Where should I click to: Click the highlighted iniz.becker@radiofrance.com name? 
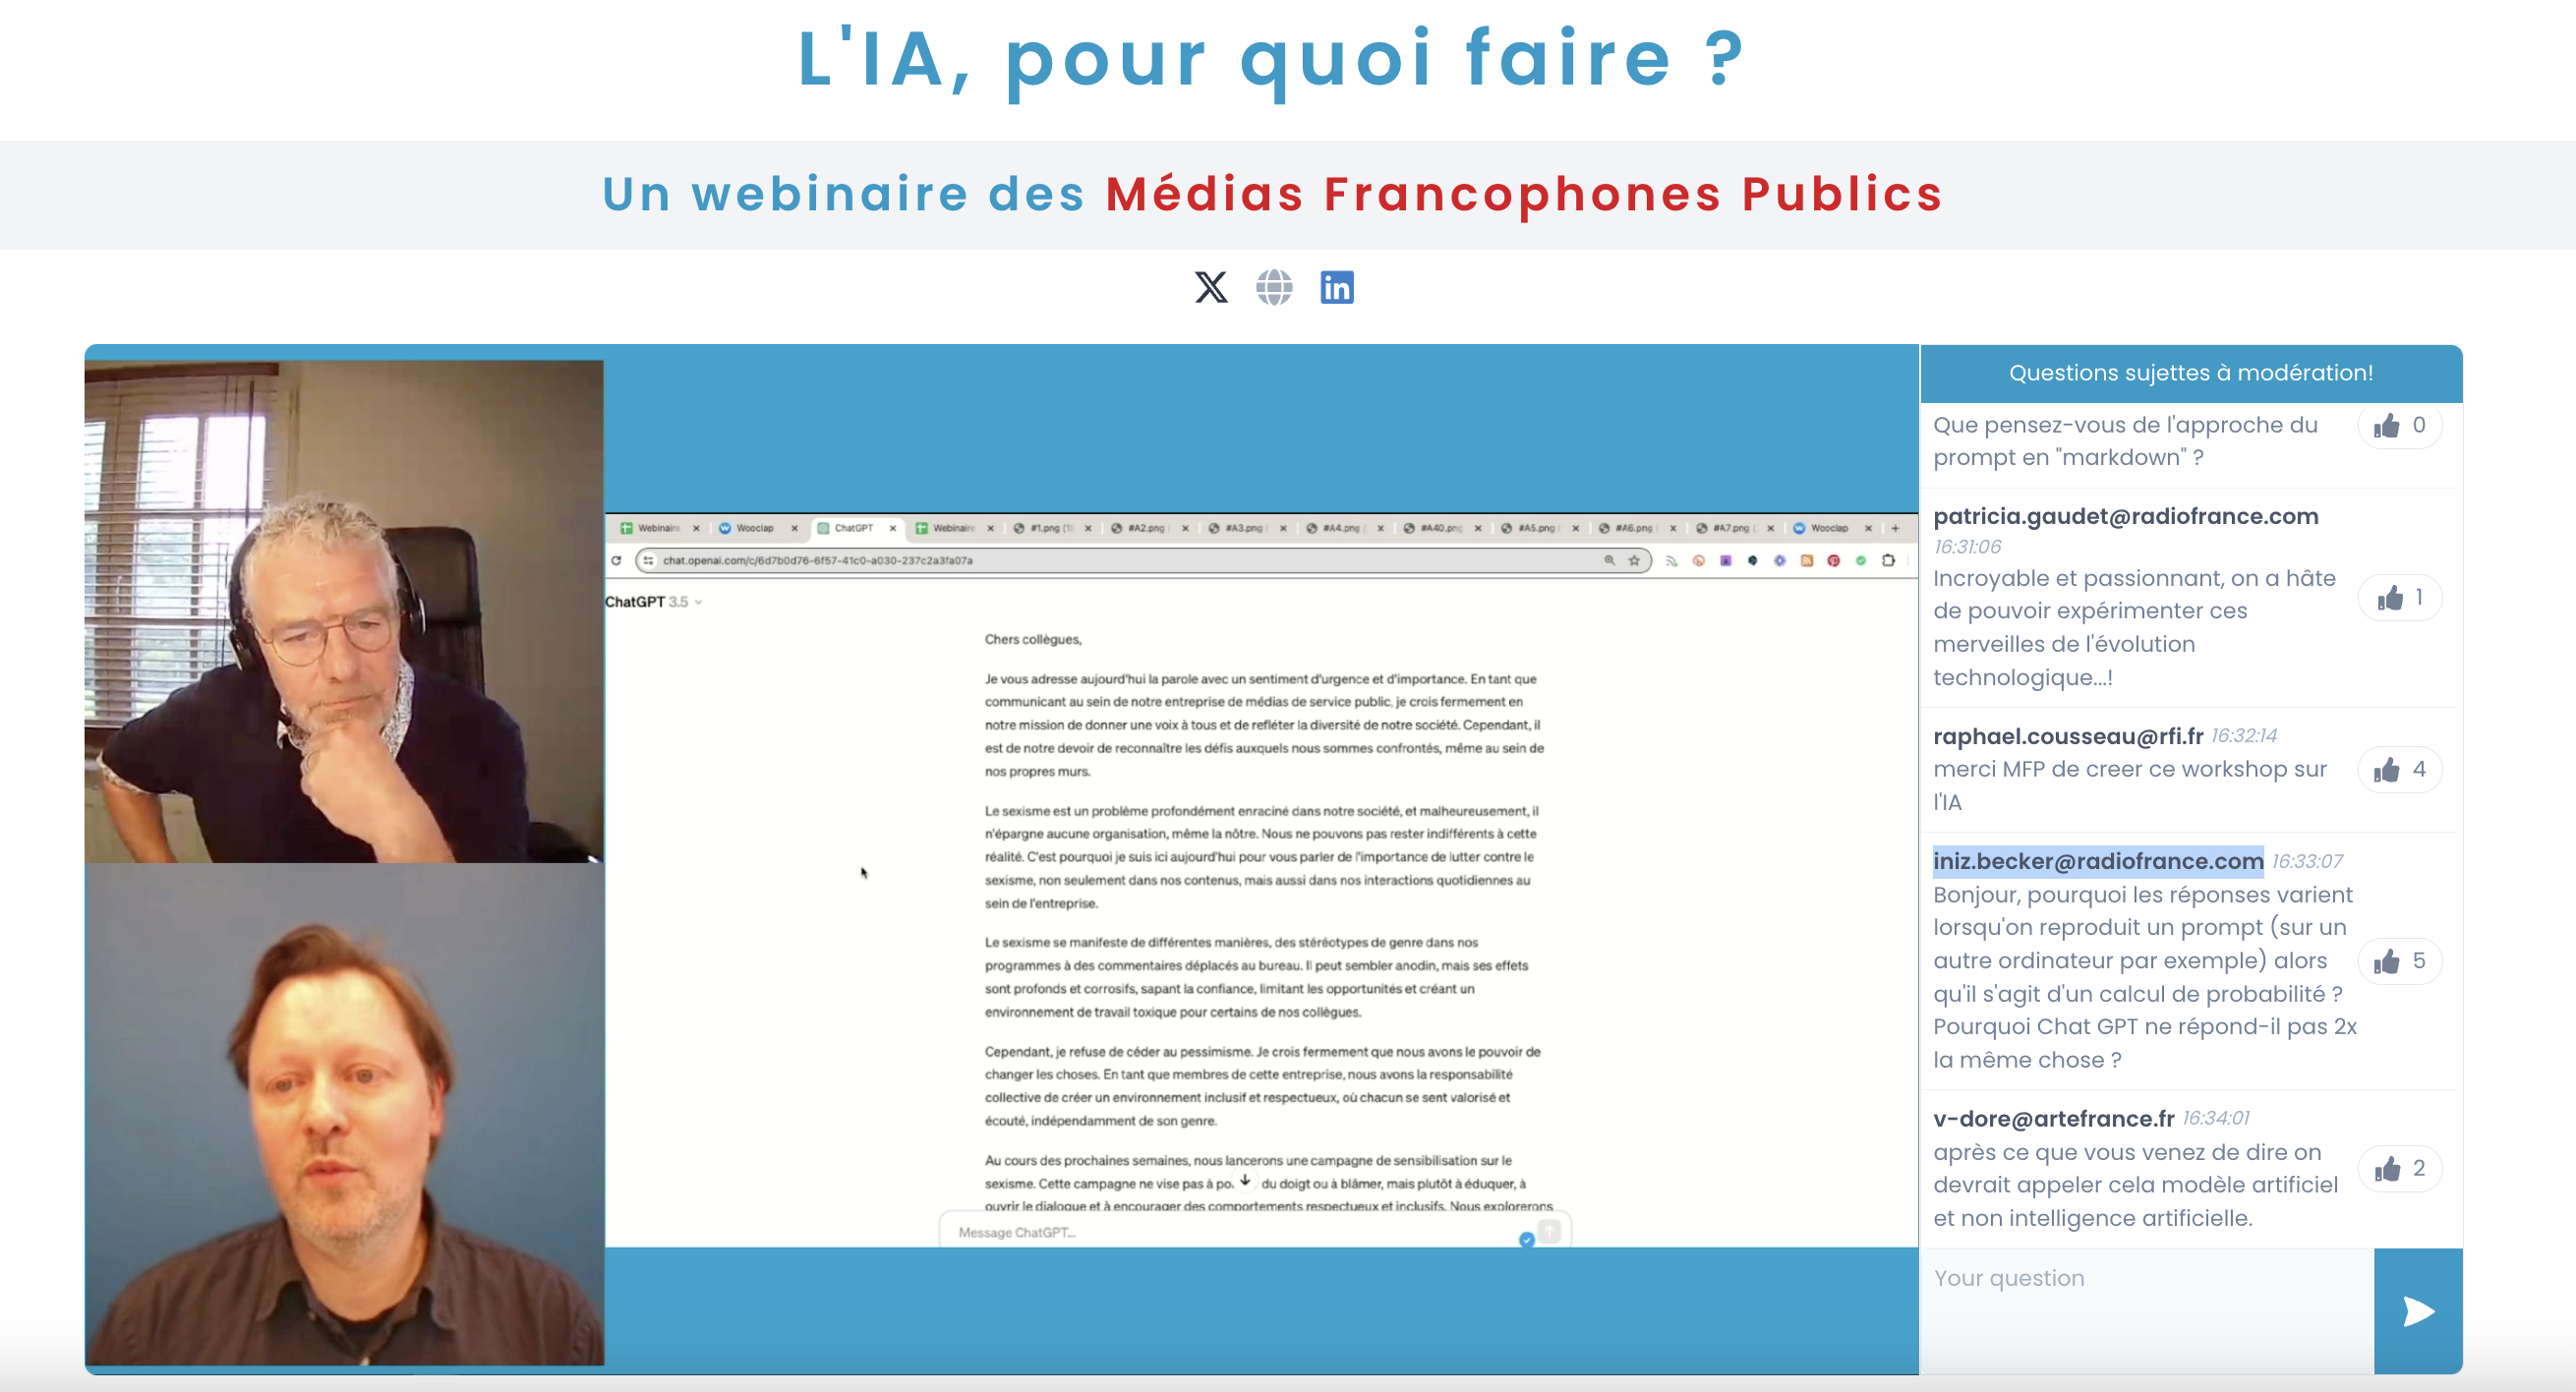(x=2098, y=861)
